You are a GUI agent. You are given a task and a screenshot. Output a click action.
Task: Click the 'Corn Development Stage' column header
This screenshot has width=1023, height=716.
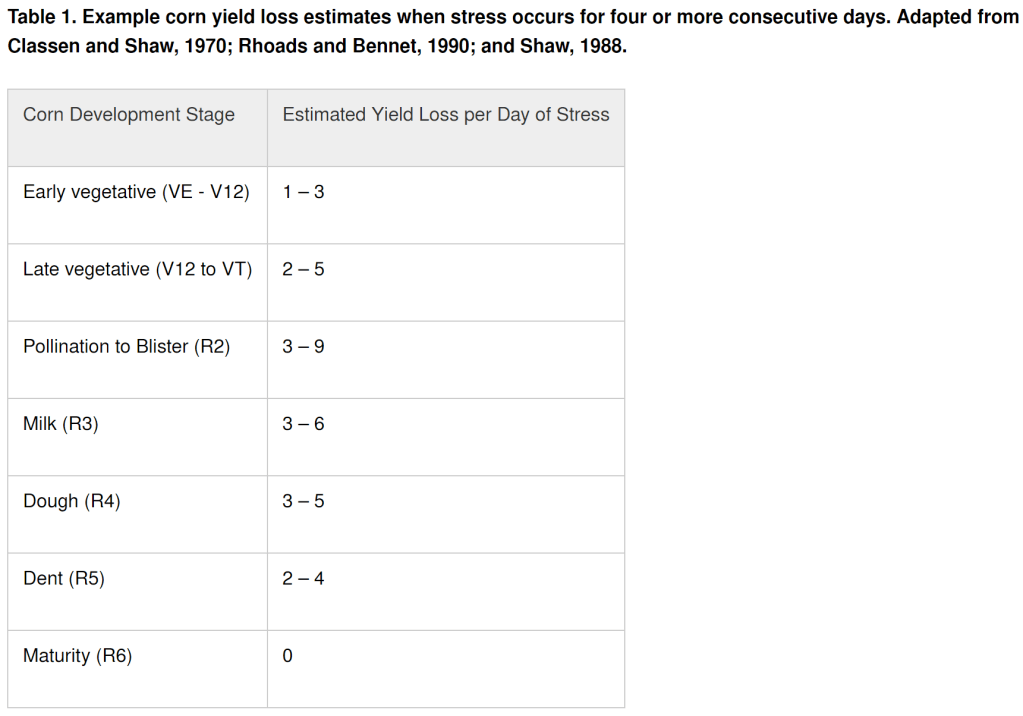[x=129, y=115]
